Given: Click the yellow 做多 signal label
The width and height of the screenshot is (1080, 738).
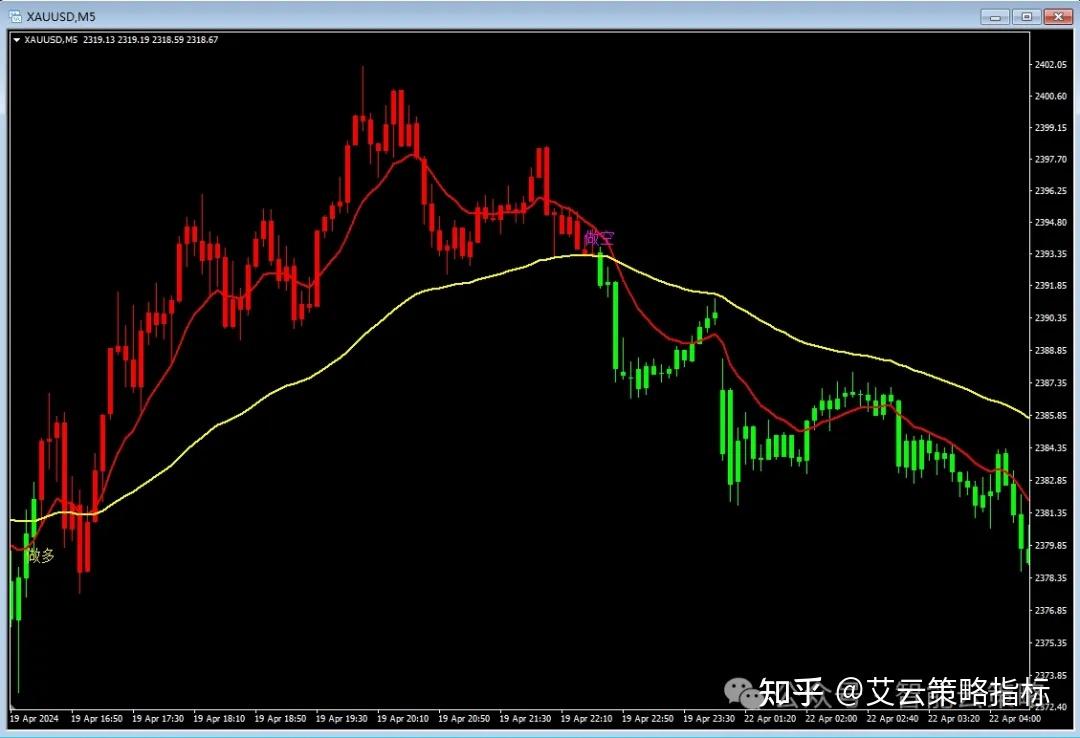Looking at the screenshot, I should point(41,555).
